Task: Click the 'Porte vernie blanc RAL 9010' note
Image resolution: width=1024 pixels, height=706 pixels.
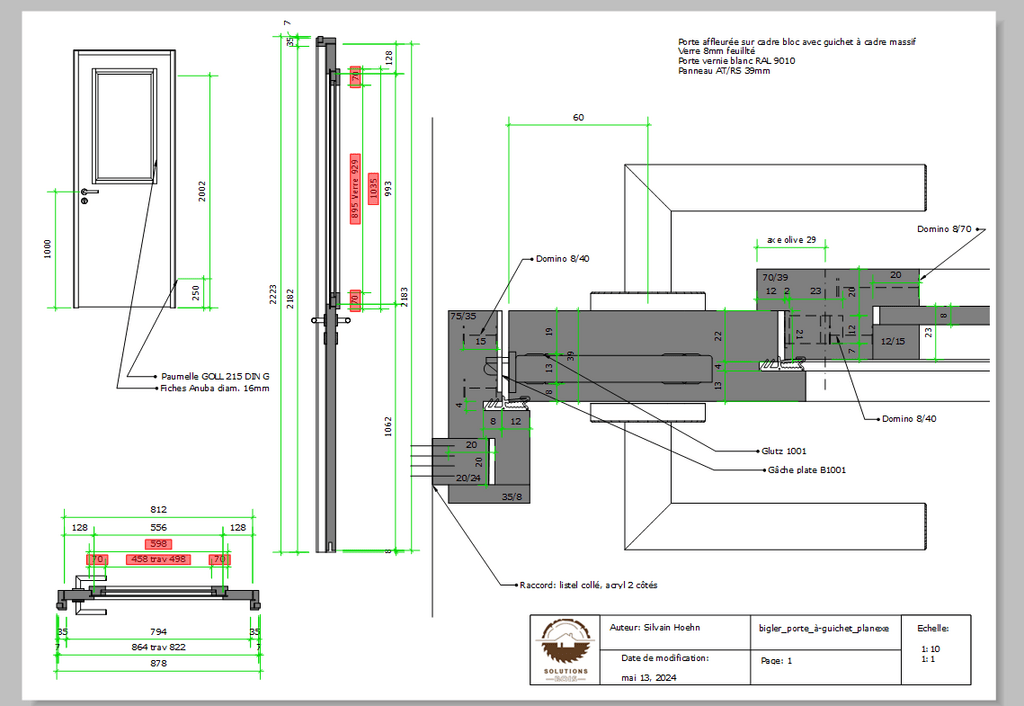Action: [737, 61]
